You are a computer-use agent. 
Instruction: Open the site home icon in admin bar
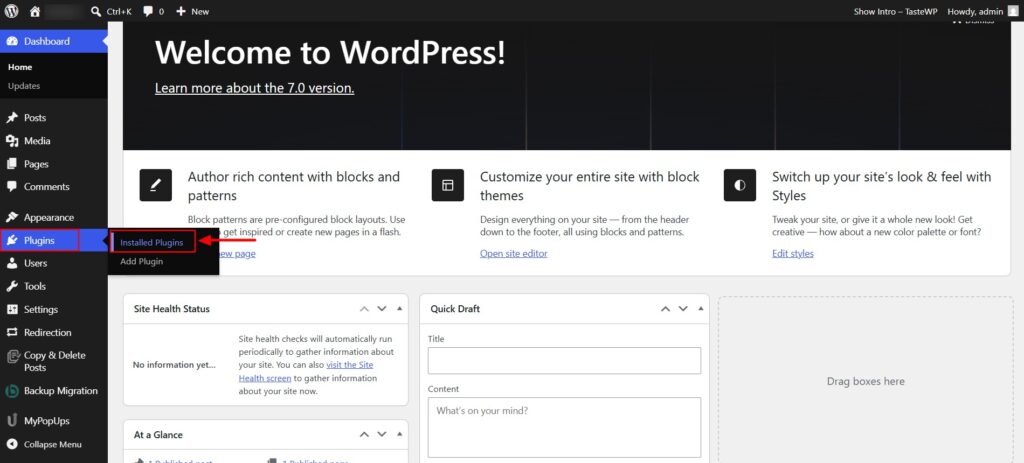tap(35, 11)
